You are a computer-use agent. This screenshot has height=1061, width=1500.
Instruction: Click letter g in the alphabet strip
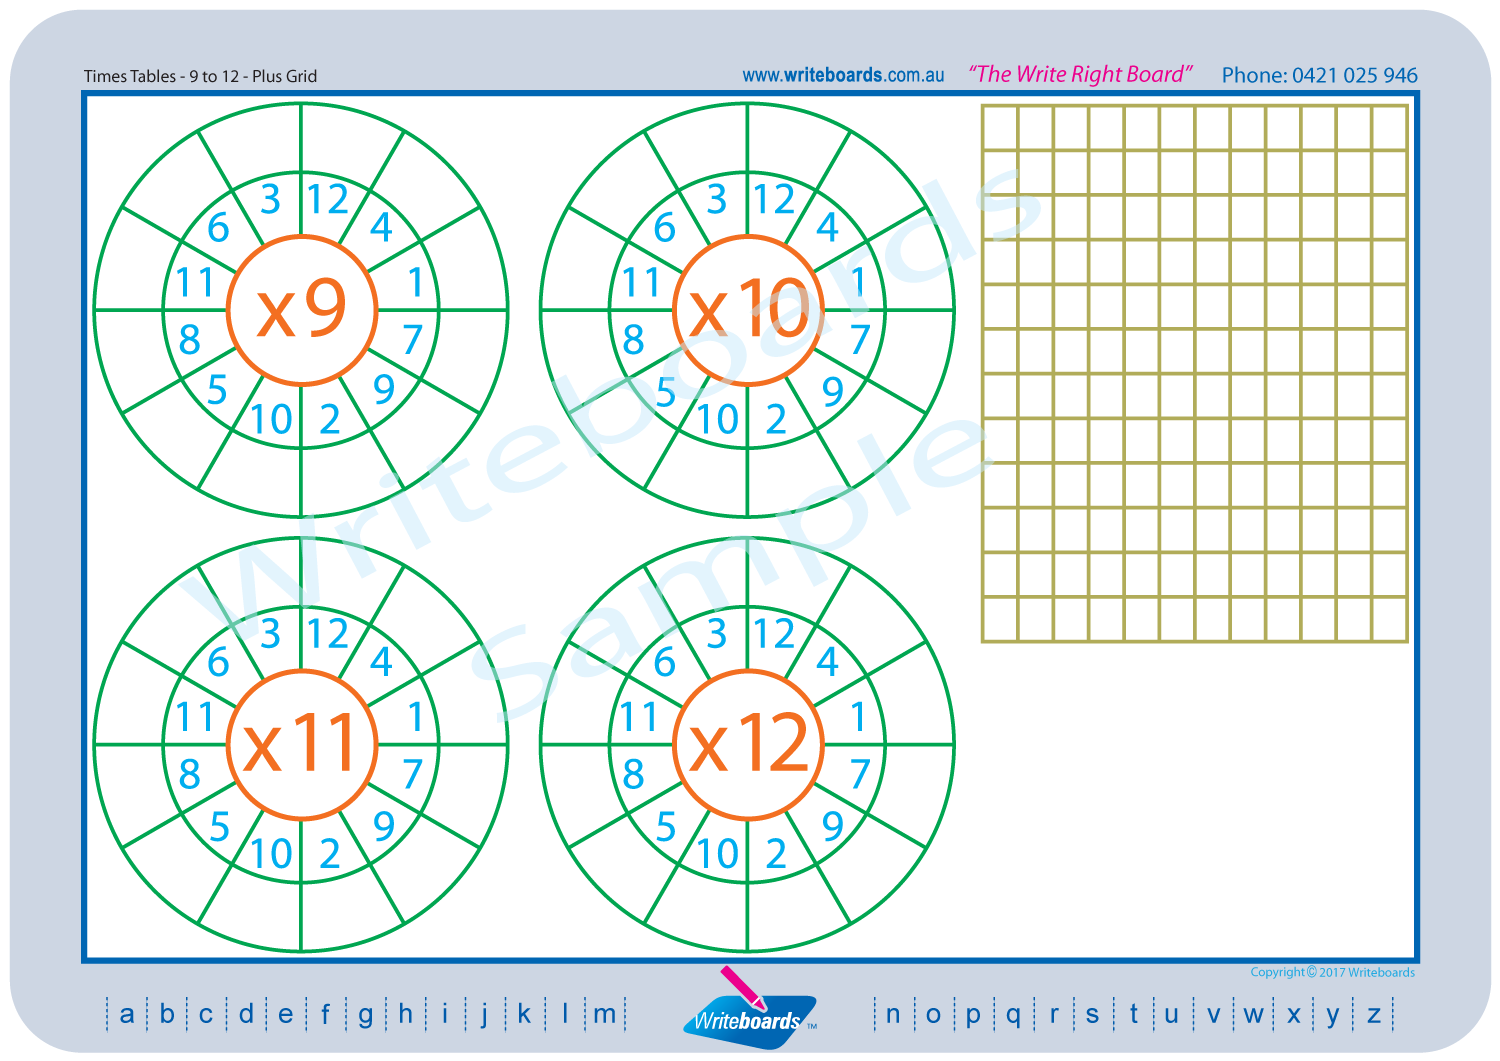pos(366,1016)
